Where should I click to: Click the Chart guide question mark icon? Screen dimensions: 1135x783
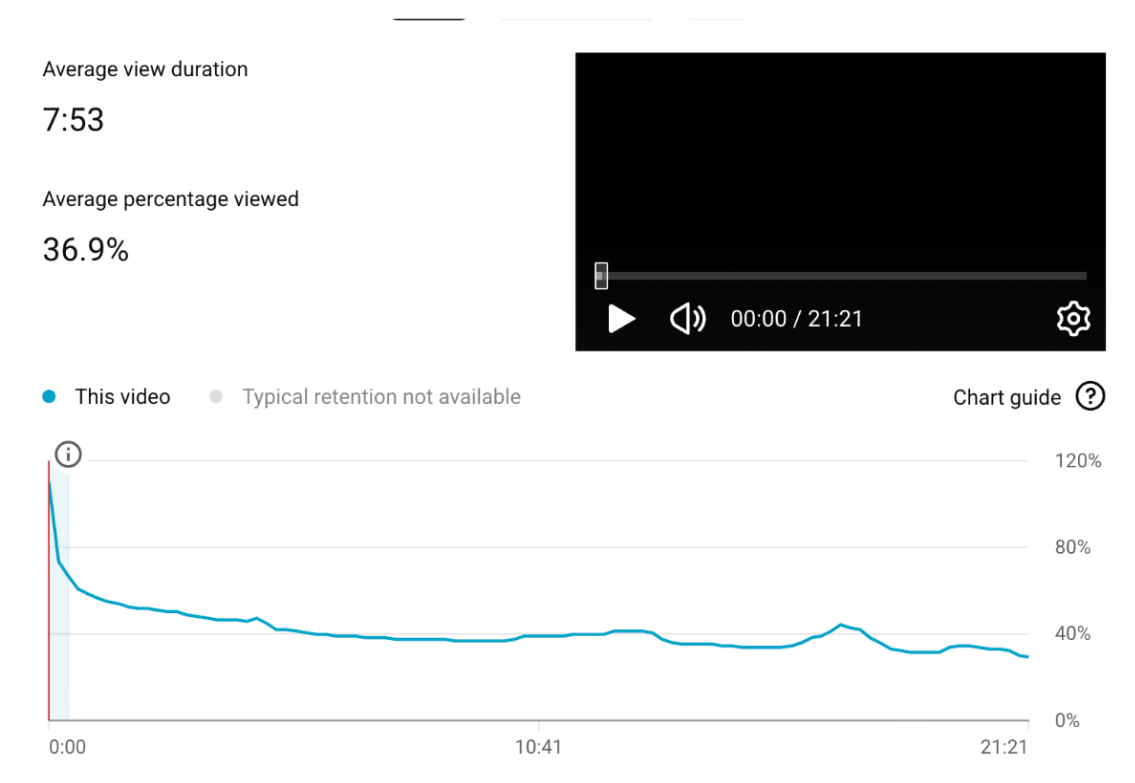tap(1090, 397)
